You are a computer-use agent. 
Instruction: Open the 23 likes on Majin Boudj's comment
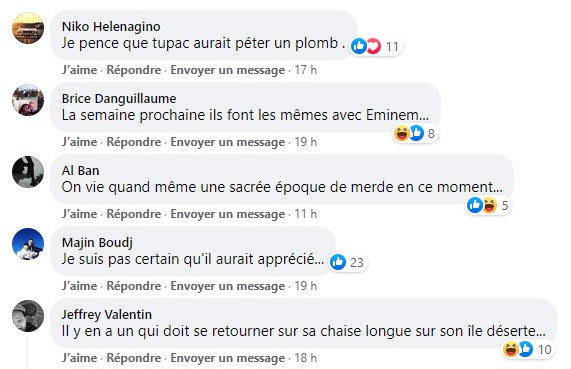[x=348, y=262]
